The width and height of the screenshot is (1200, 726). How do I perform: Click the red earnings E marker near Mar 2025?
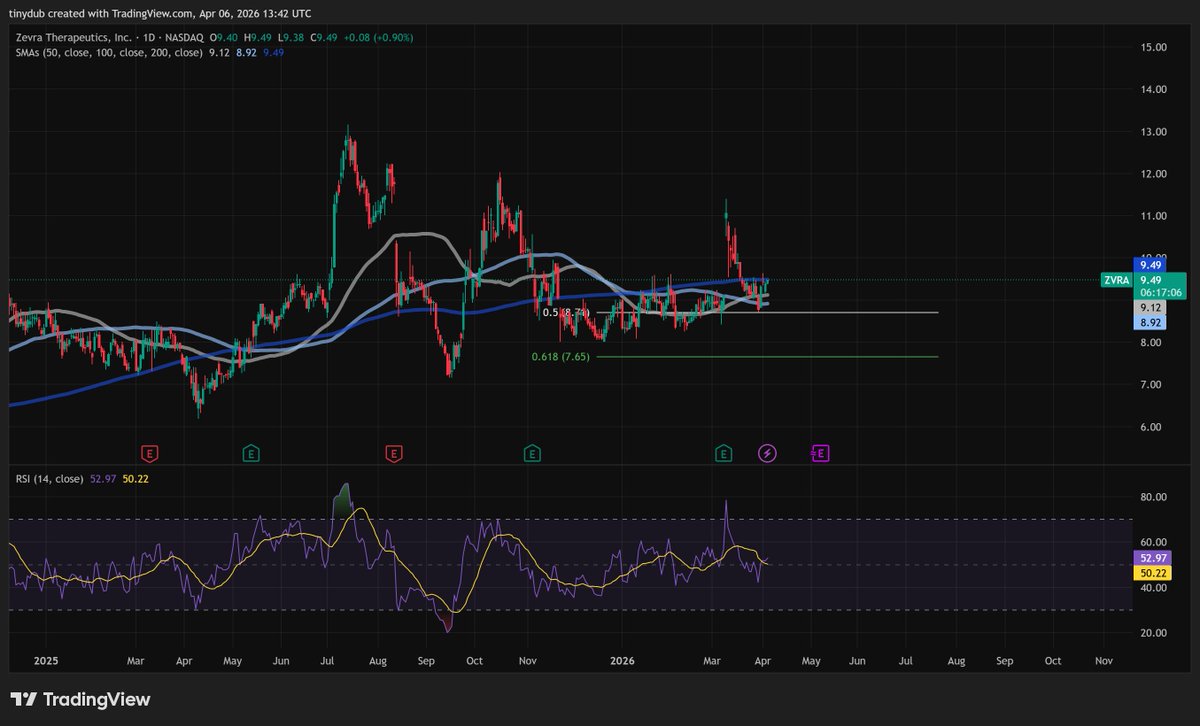149,454
